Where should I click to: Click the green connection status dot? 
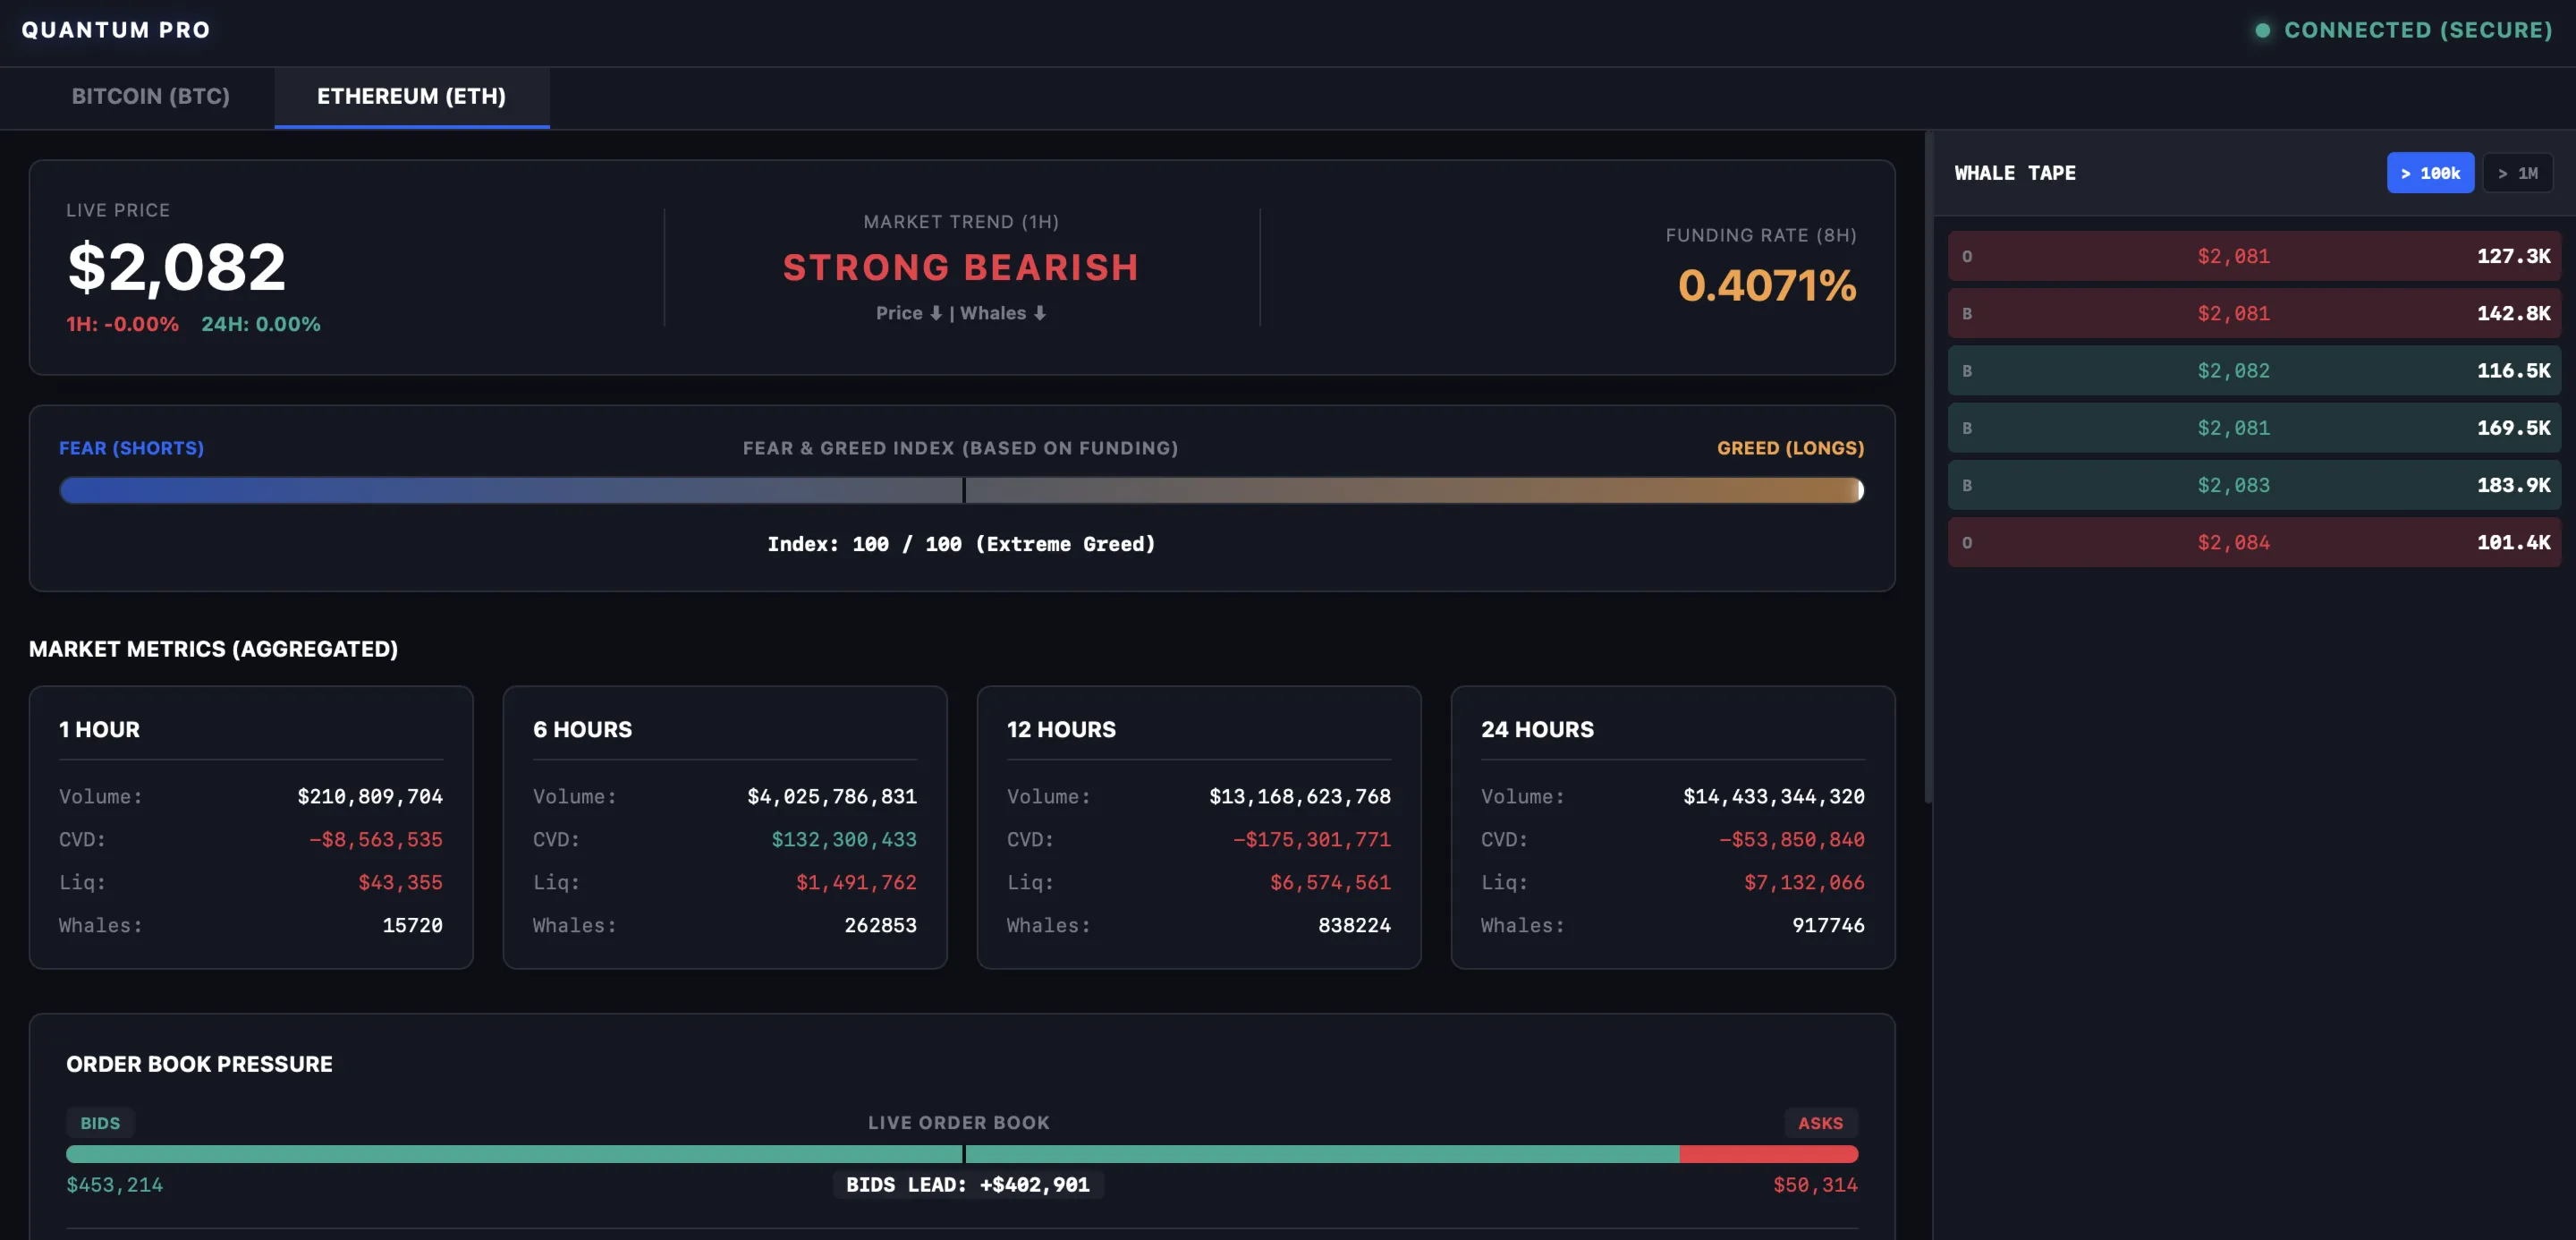(2262, 30)
